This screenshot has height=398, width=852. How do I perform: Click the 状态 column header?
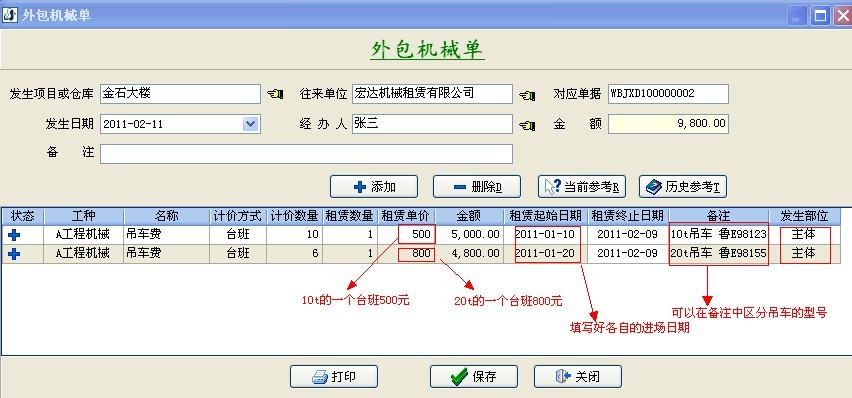click(22, 216)
